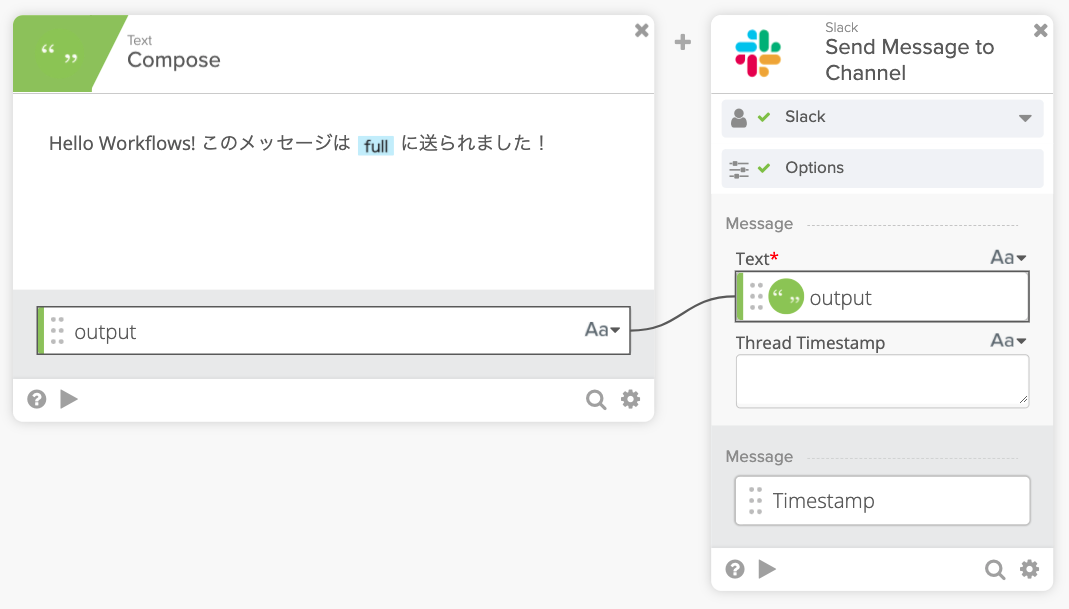Click the Slack logo icon
This screenshot has width=1069, height=609.
(758, 54)
